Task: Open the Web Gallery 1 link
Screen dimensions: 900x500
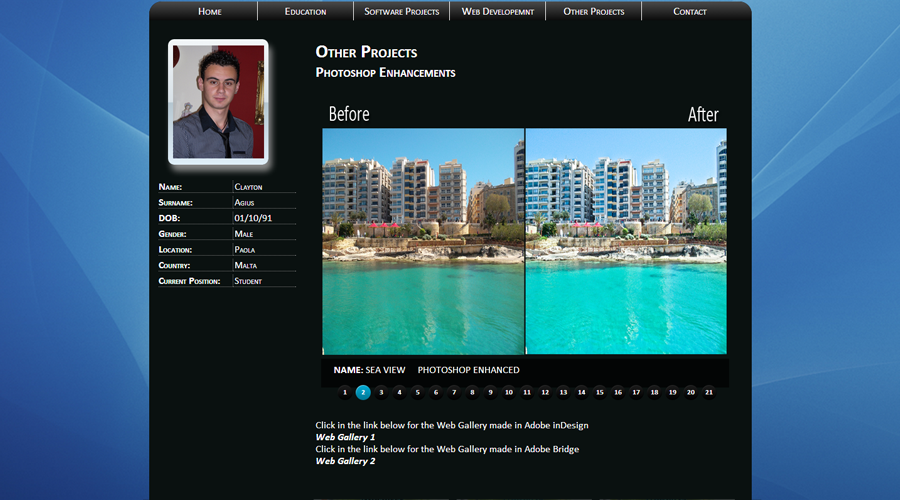Action: (345, 437)
